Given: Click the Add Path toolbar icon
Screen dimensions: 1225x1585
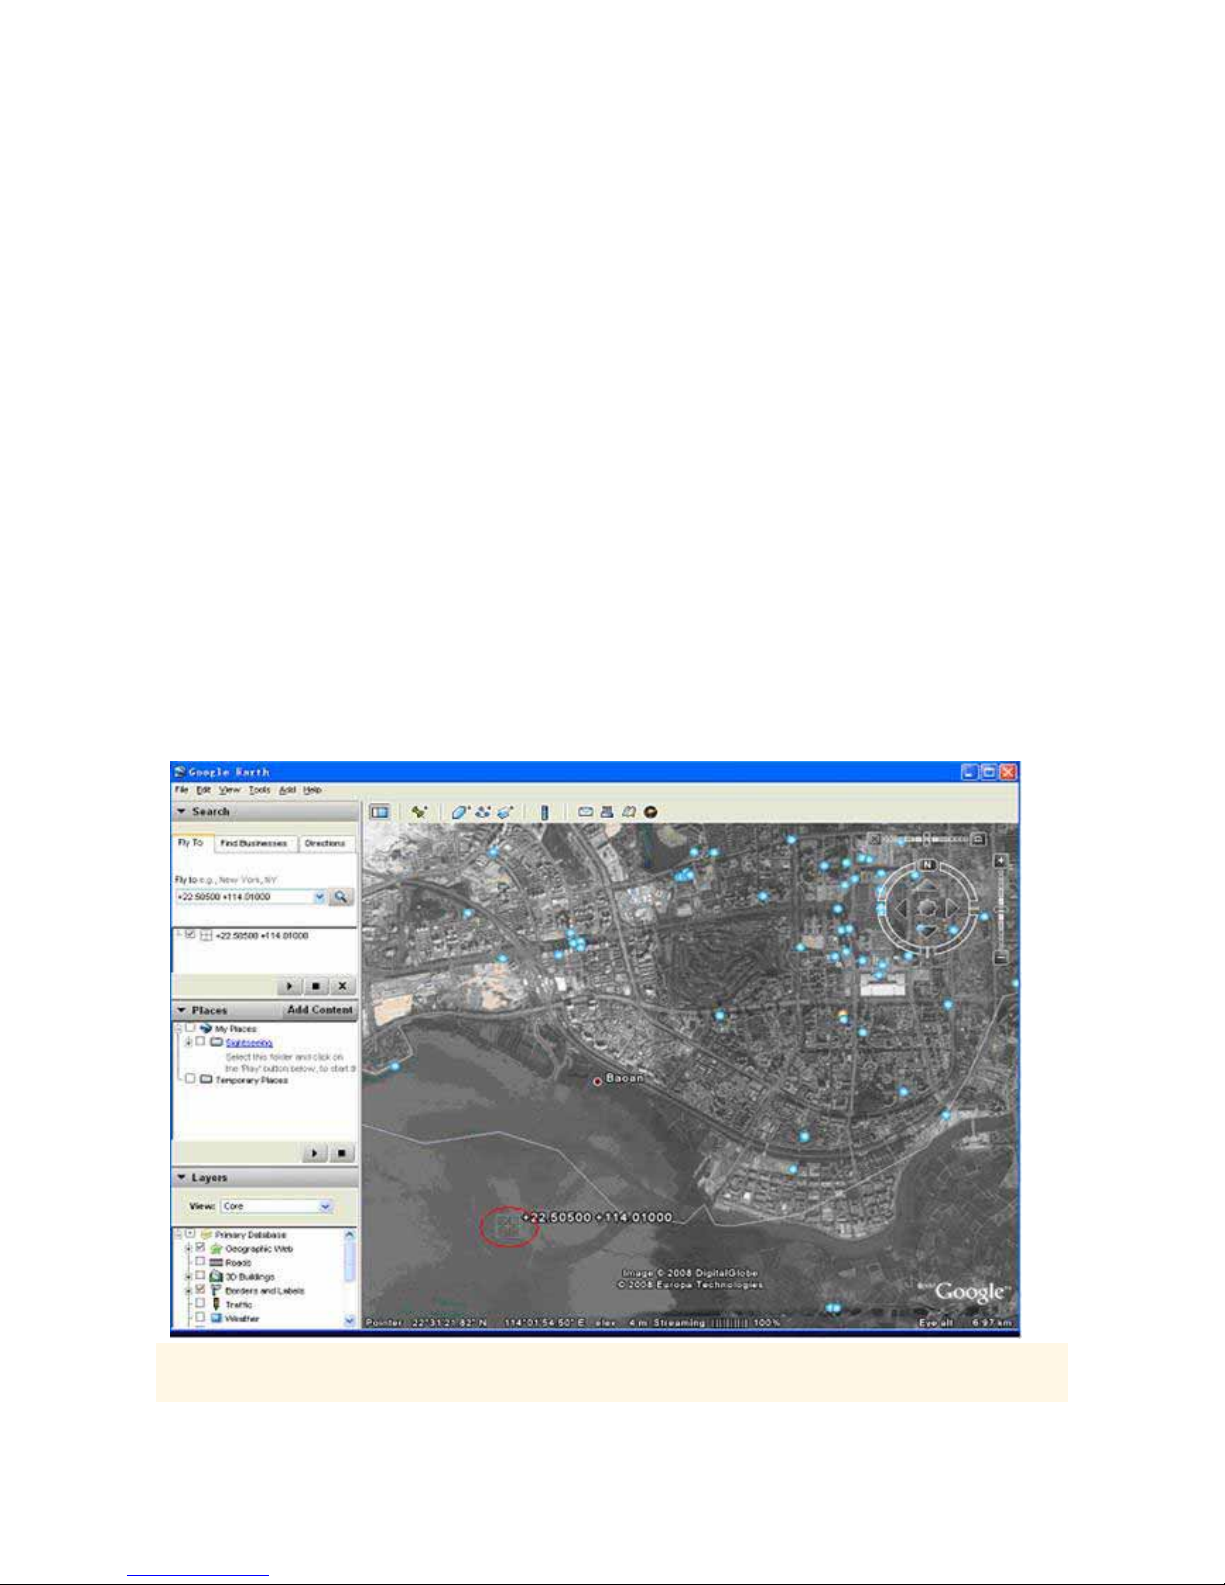Looking at the screenshot, I should [x=483, y=812].
